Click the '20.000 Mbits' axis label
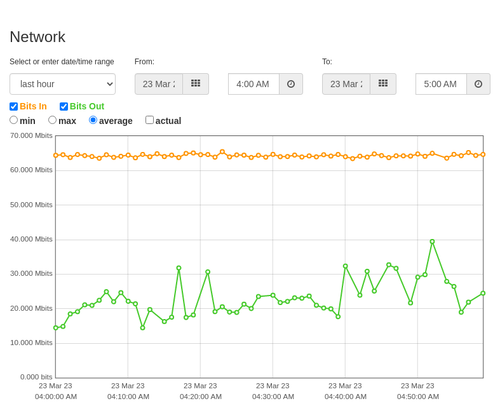 click(31, 308)
